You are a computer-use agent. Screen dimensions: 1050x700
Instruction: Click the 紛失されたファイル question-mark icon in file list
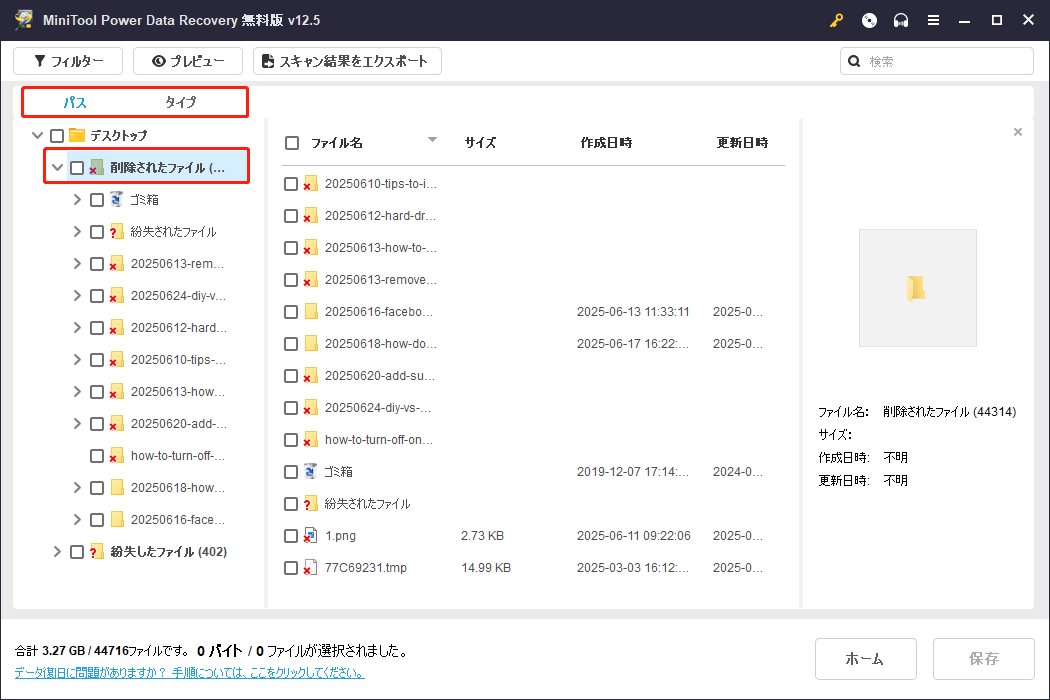[x=310, y=503]
